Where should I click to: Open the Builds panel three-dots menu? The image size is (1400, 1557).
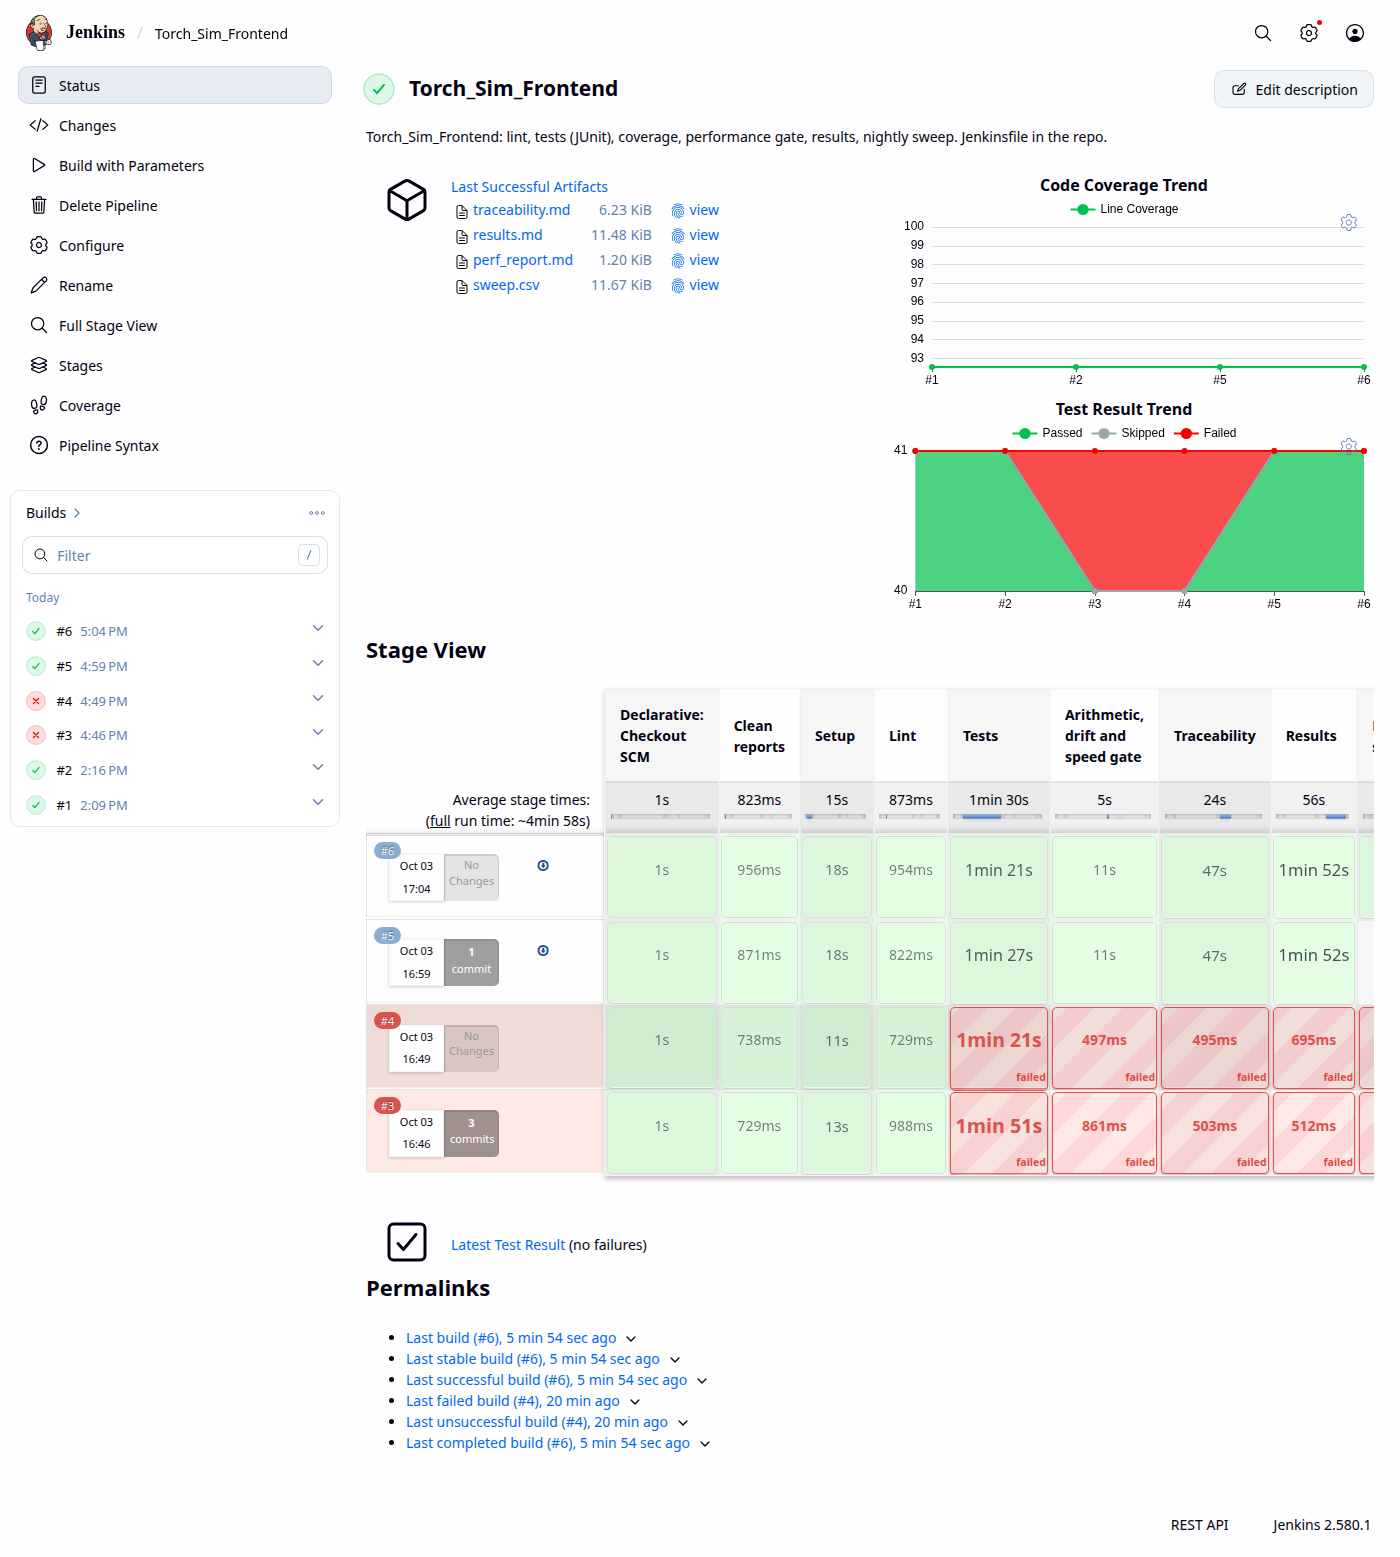pyautogui.click(x=317, y=513)
